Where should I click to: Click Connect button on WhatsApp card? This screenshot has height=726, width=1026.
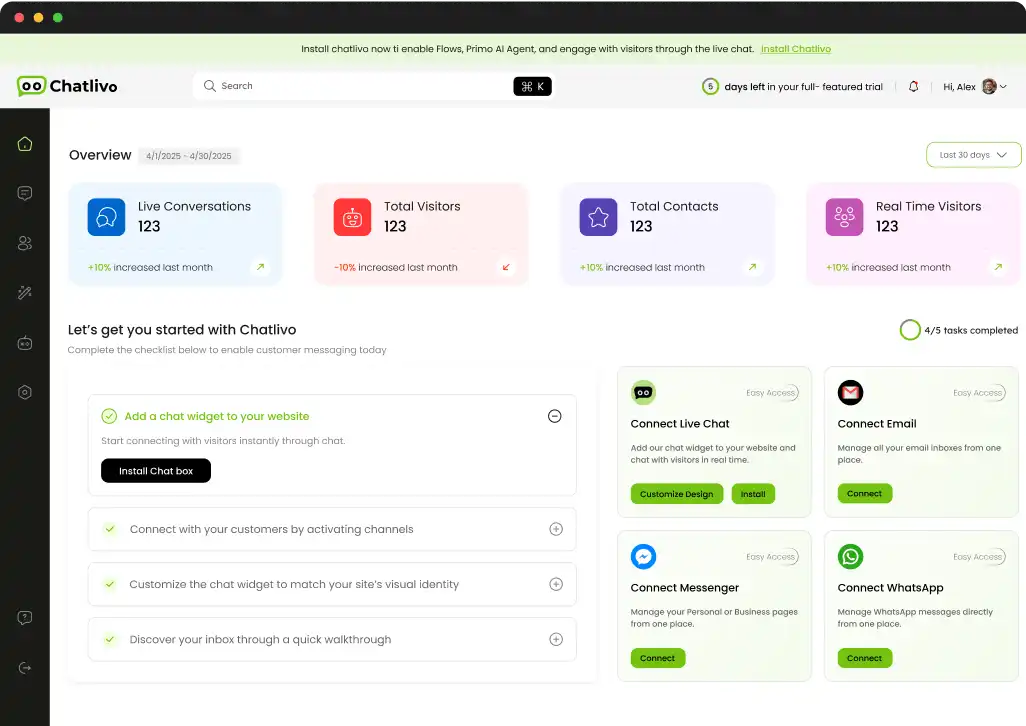(864, 658)
